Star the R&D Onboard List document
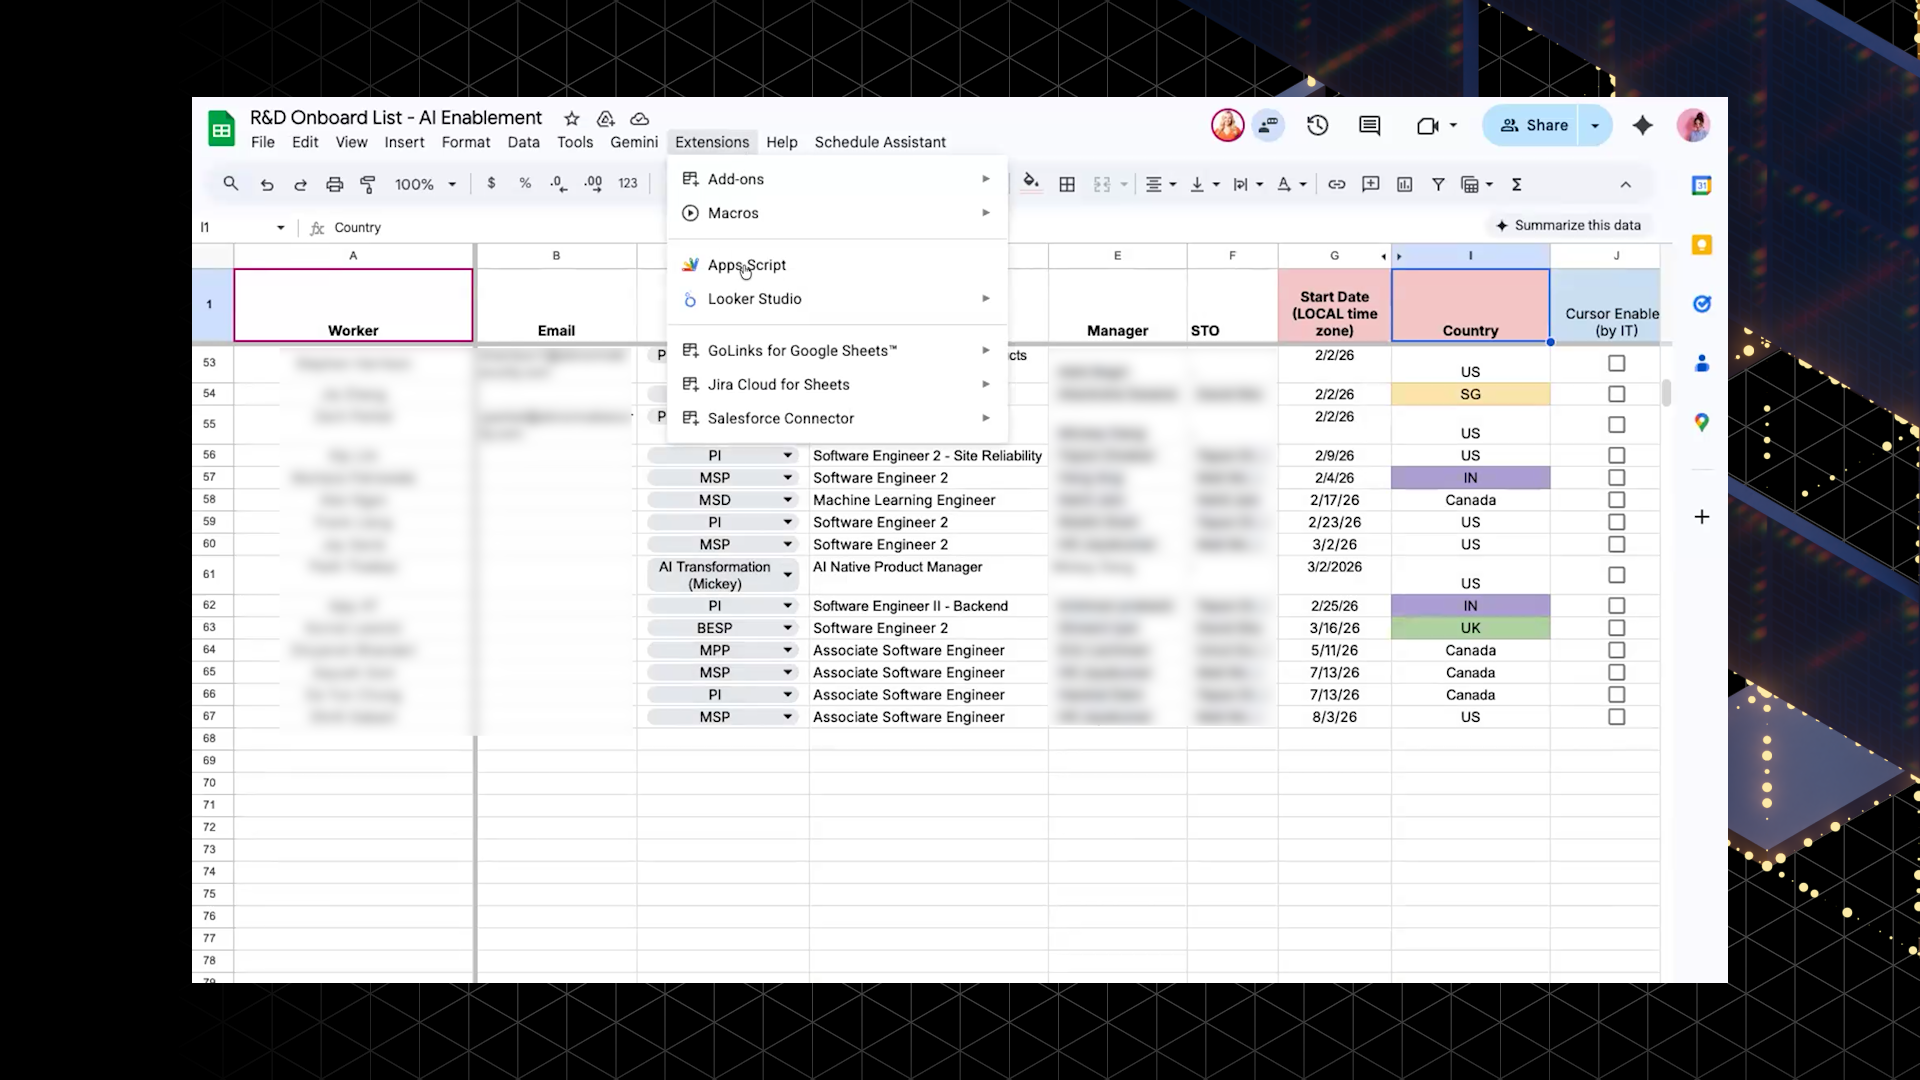 pyautogui.click(x=571, y=118)
